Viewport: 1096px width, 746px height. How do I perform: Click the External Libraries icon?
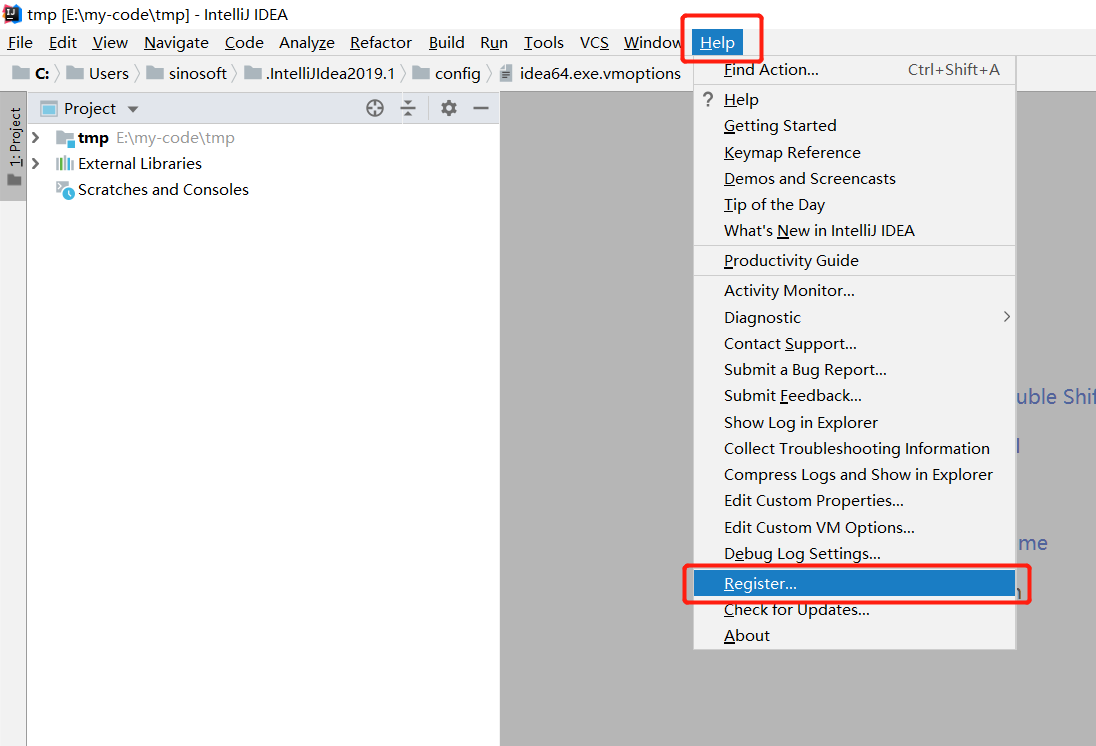[65, 164]
